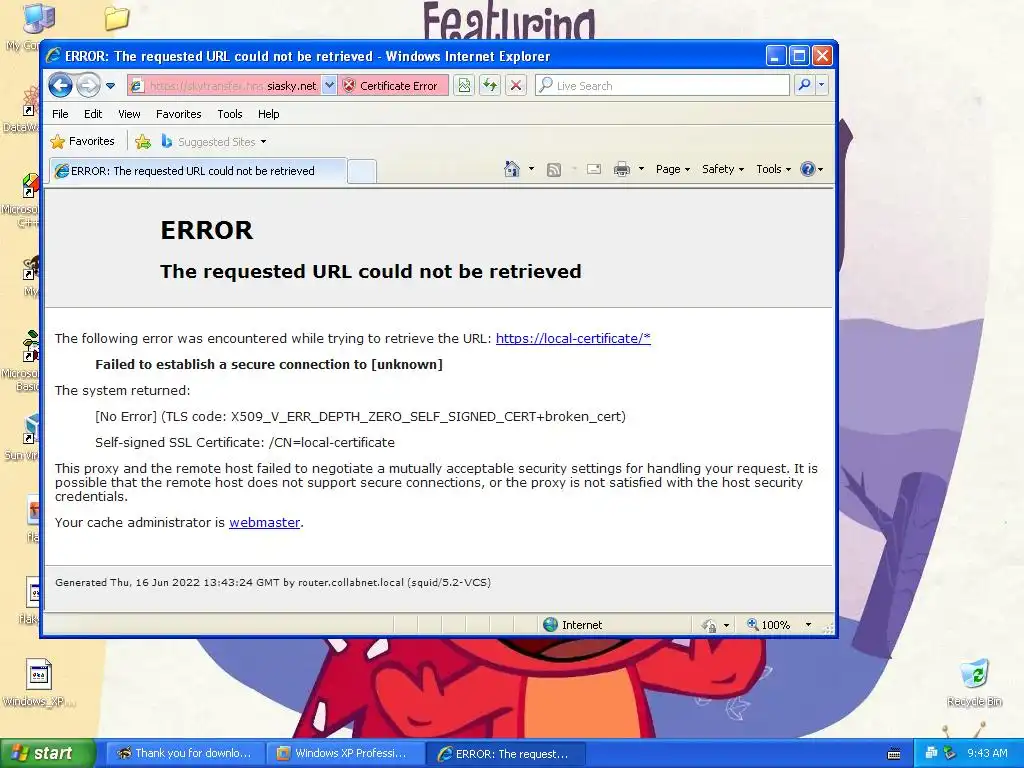Open the zoom level dropdown arrow

(808, 625)
